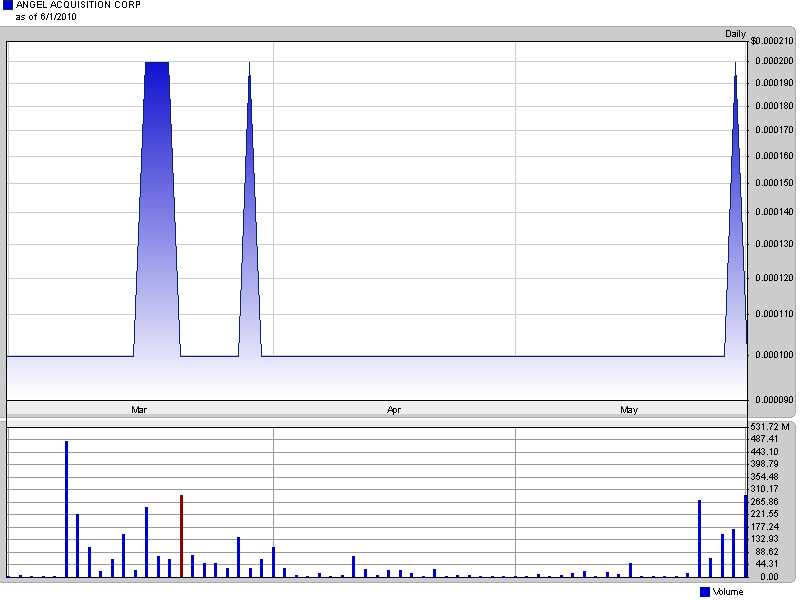
Task: Click the wide flat-topped price peak in March
Action: [x=157, y=200]
